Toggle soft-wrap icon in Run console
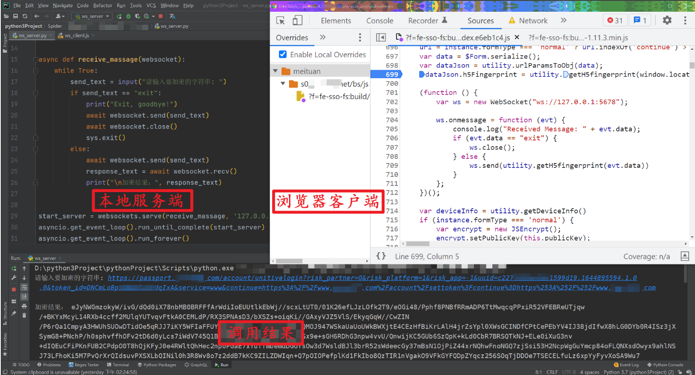Viewport: 695px width, 375px height. [24, 288]
